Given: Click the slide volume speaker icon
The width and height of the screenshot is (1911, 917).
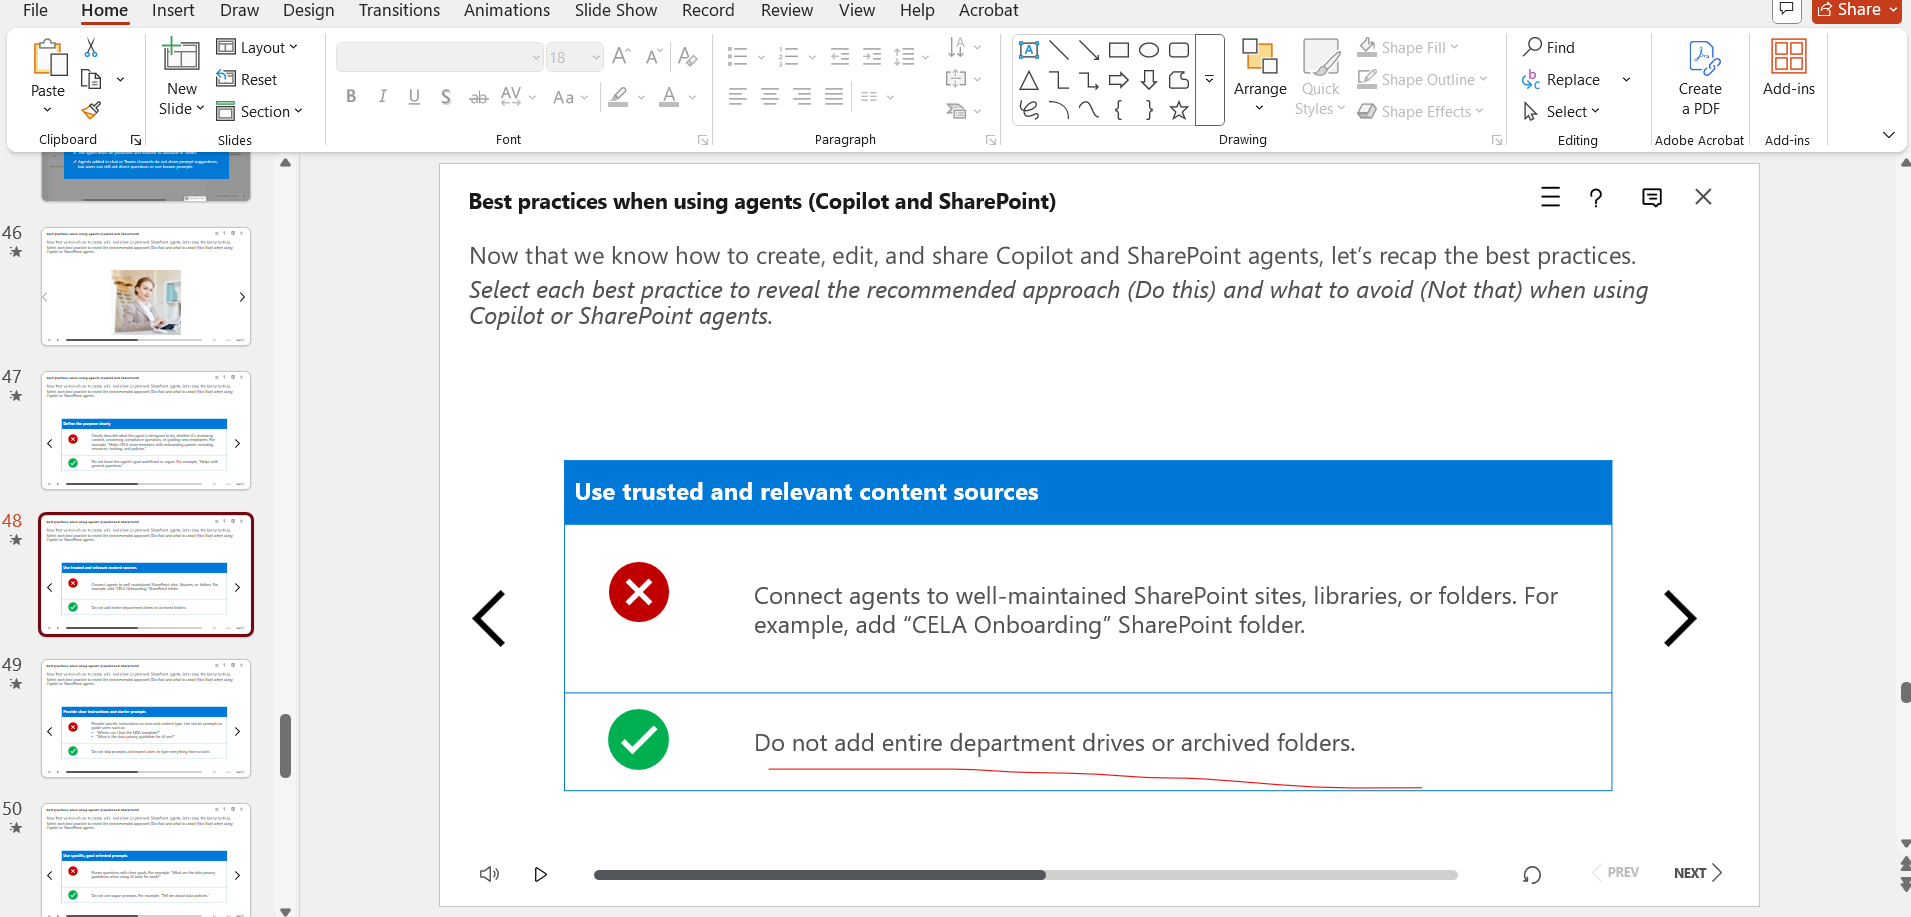Looking at the screenshot, I should (489, 874).
